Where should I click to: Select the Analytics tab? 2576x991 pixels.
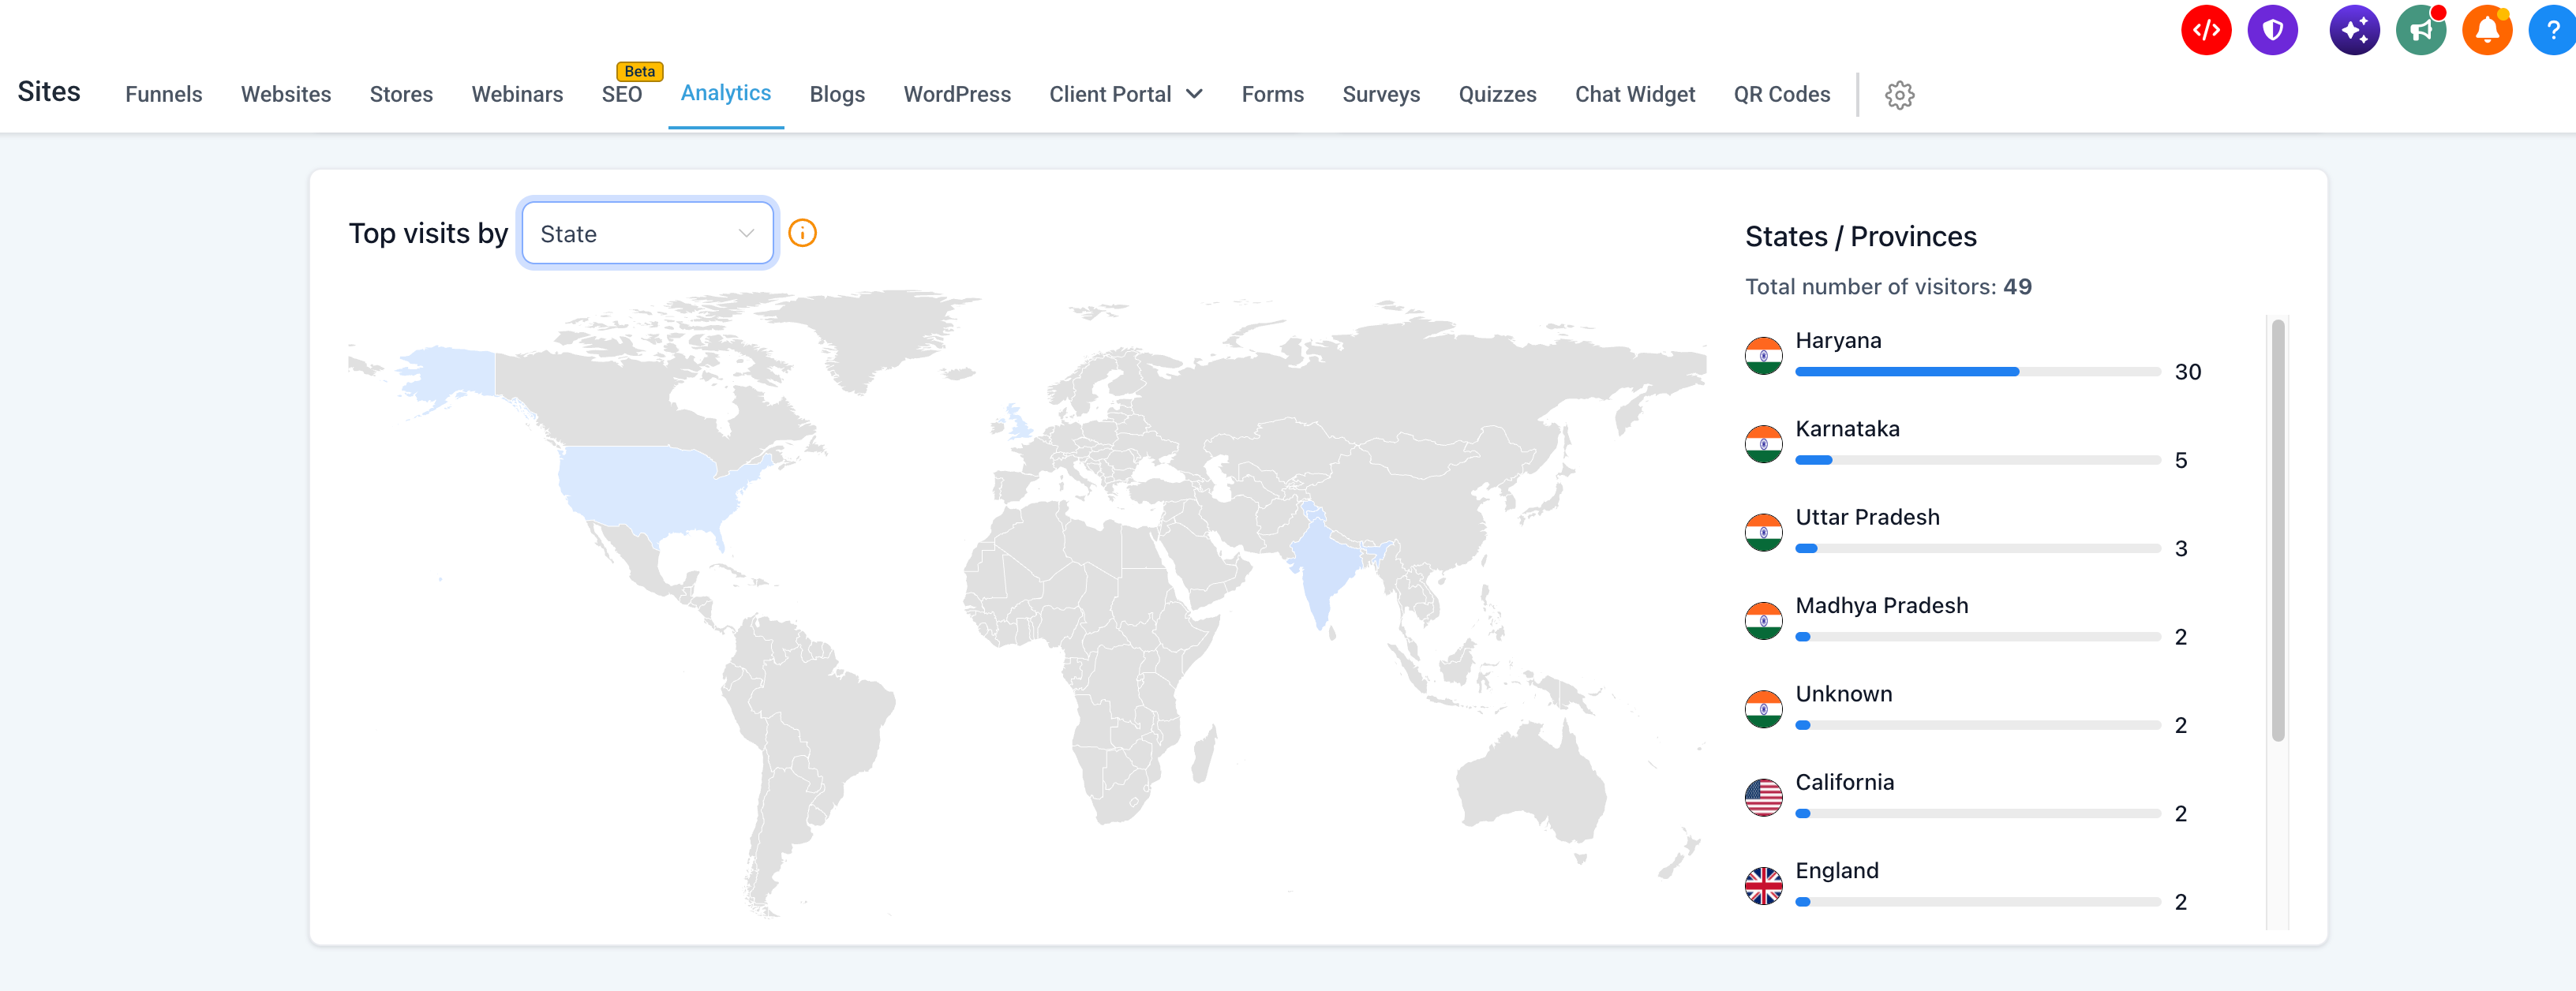tap(726, 93)
